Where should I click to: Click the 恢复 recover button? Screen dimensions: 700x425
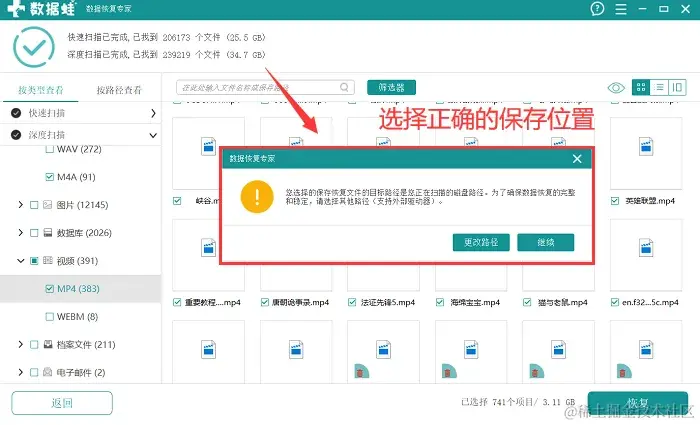tap(638, 404)
